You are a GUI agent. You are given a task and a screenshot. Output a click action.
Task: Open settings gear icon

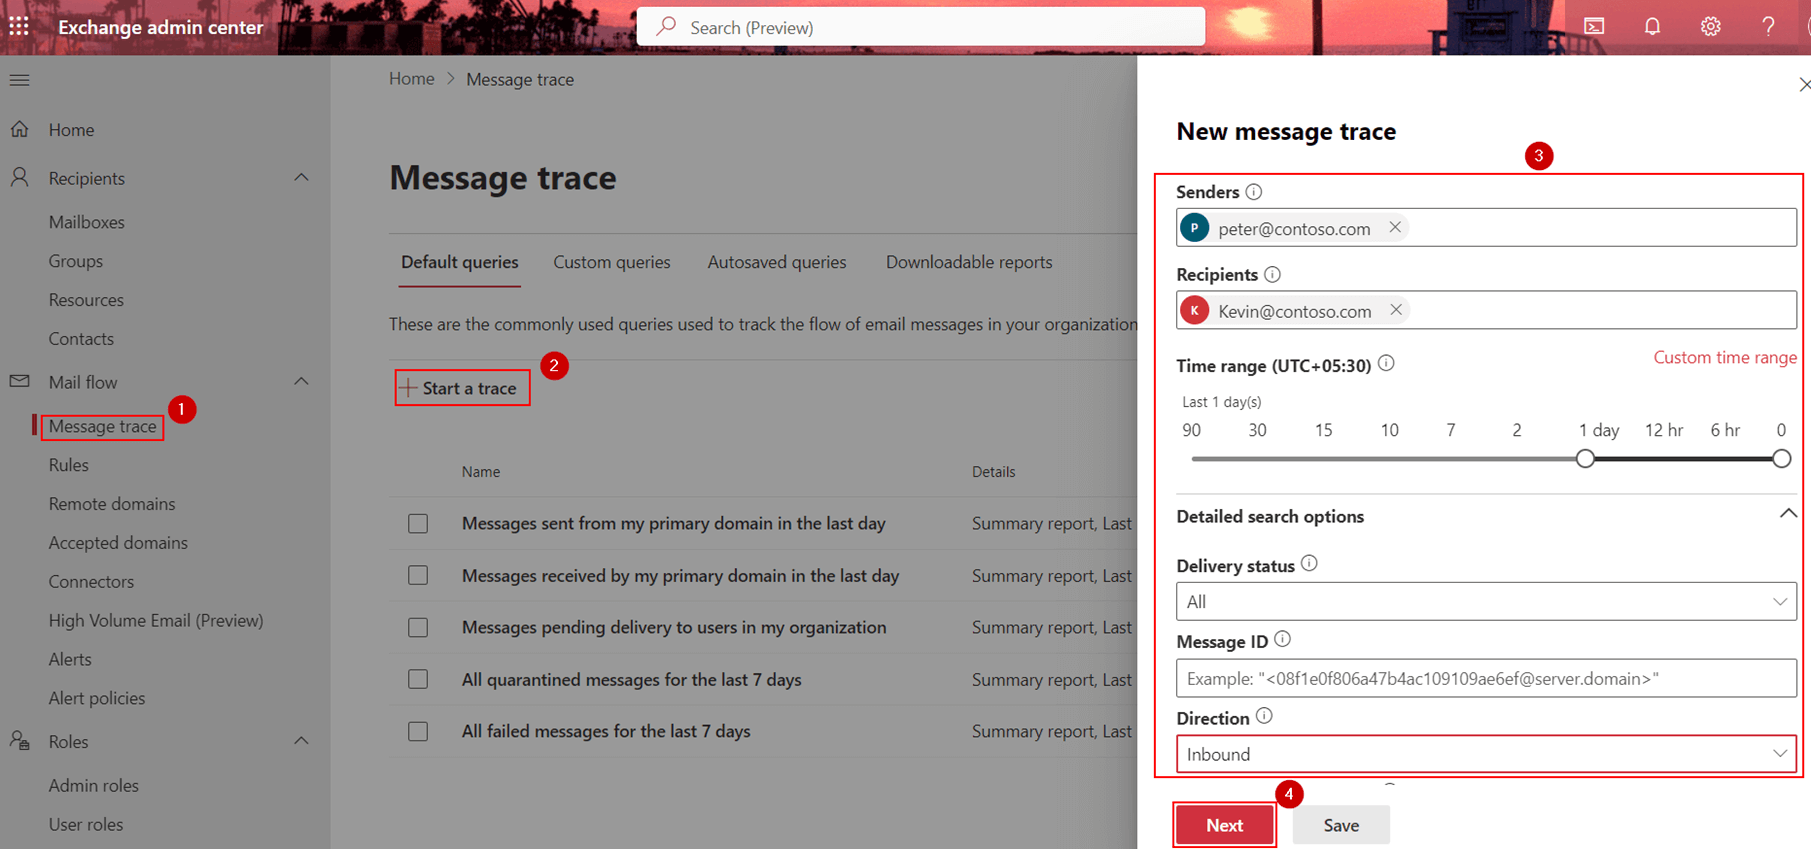pos(1710,27)
